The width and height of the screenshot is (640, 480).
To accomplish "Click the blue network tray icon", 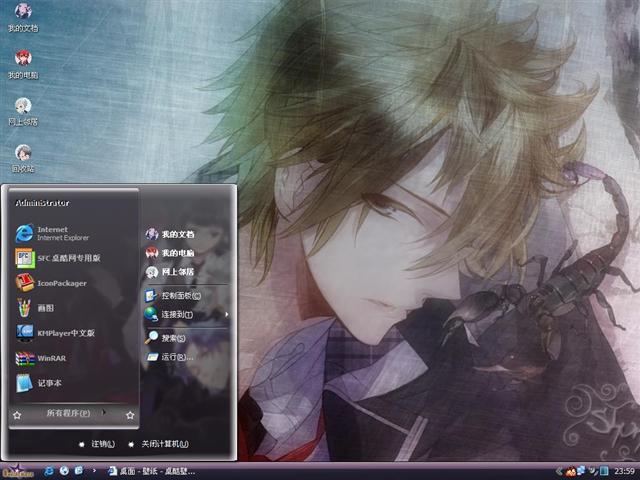I will (581, 471).
